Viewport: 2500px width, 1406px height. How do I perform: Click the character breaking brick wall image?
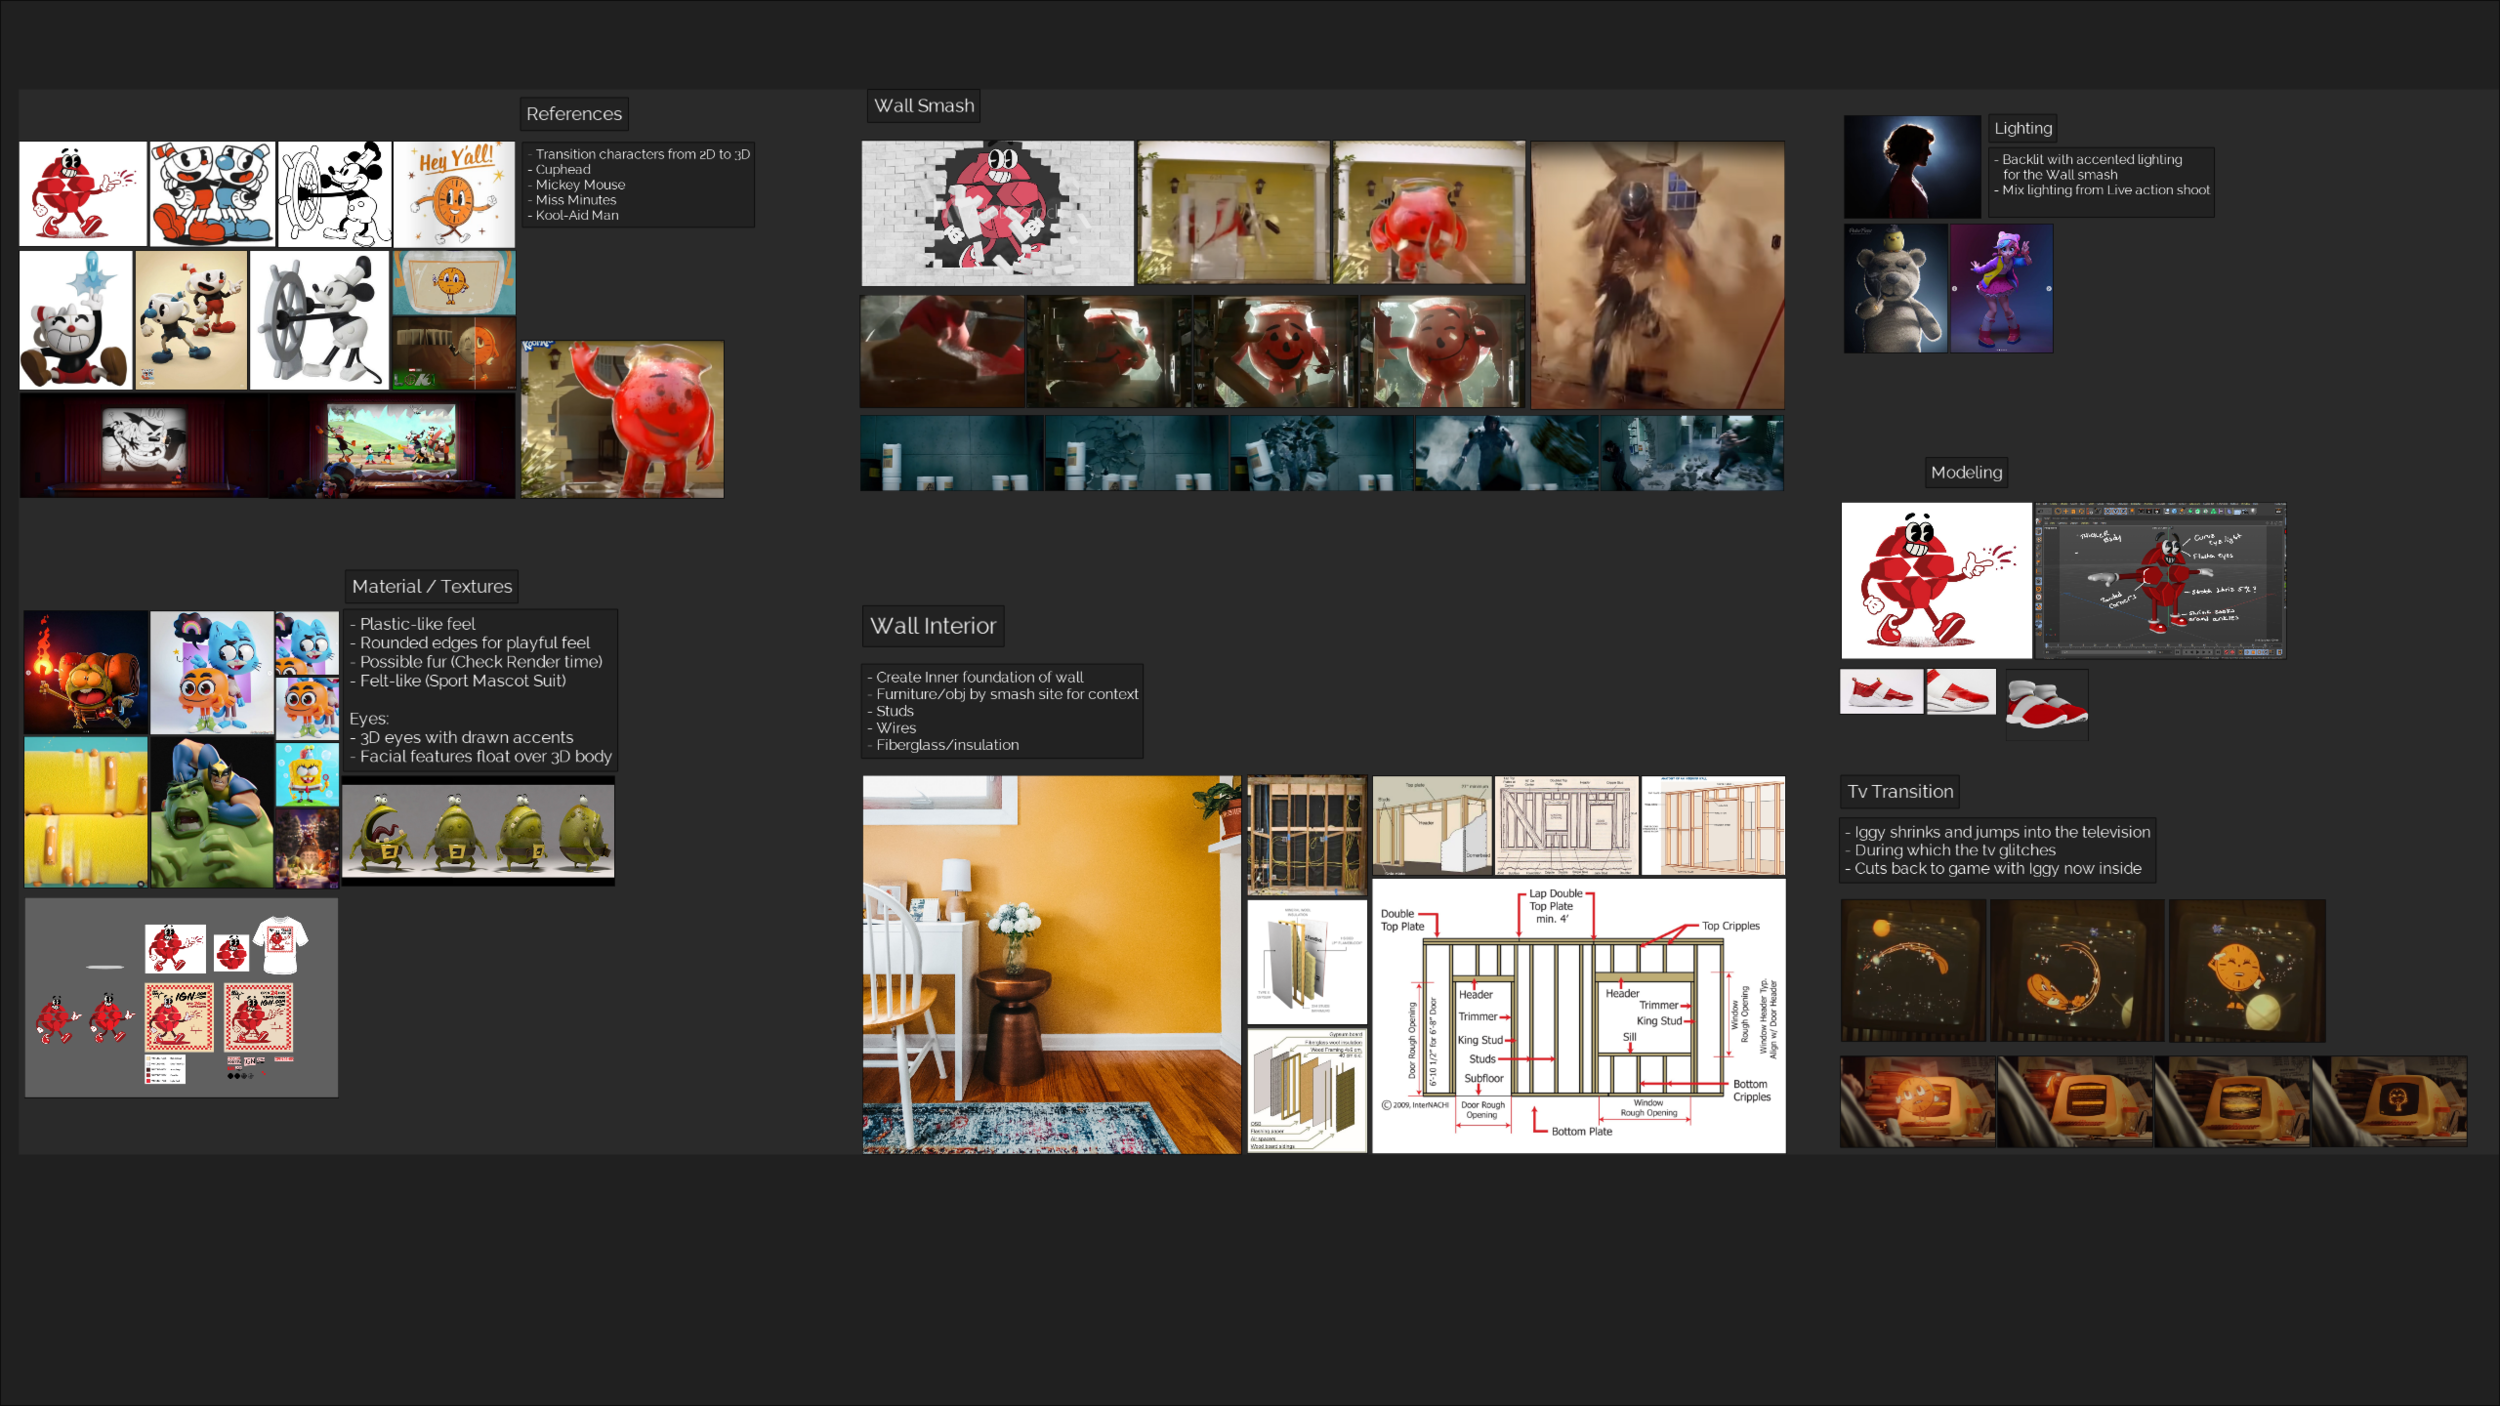point(997,213)
